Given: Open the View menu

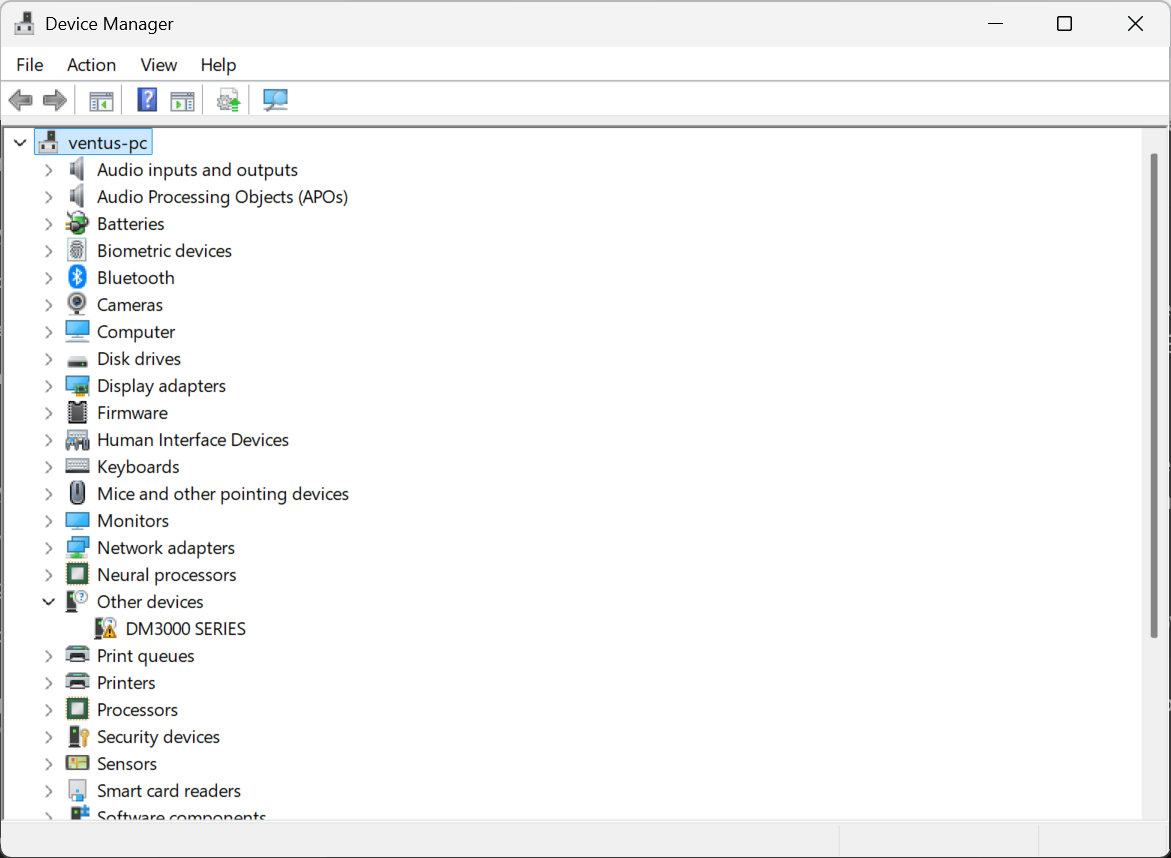Looking at the screenshot, I should coord(158,65).
